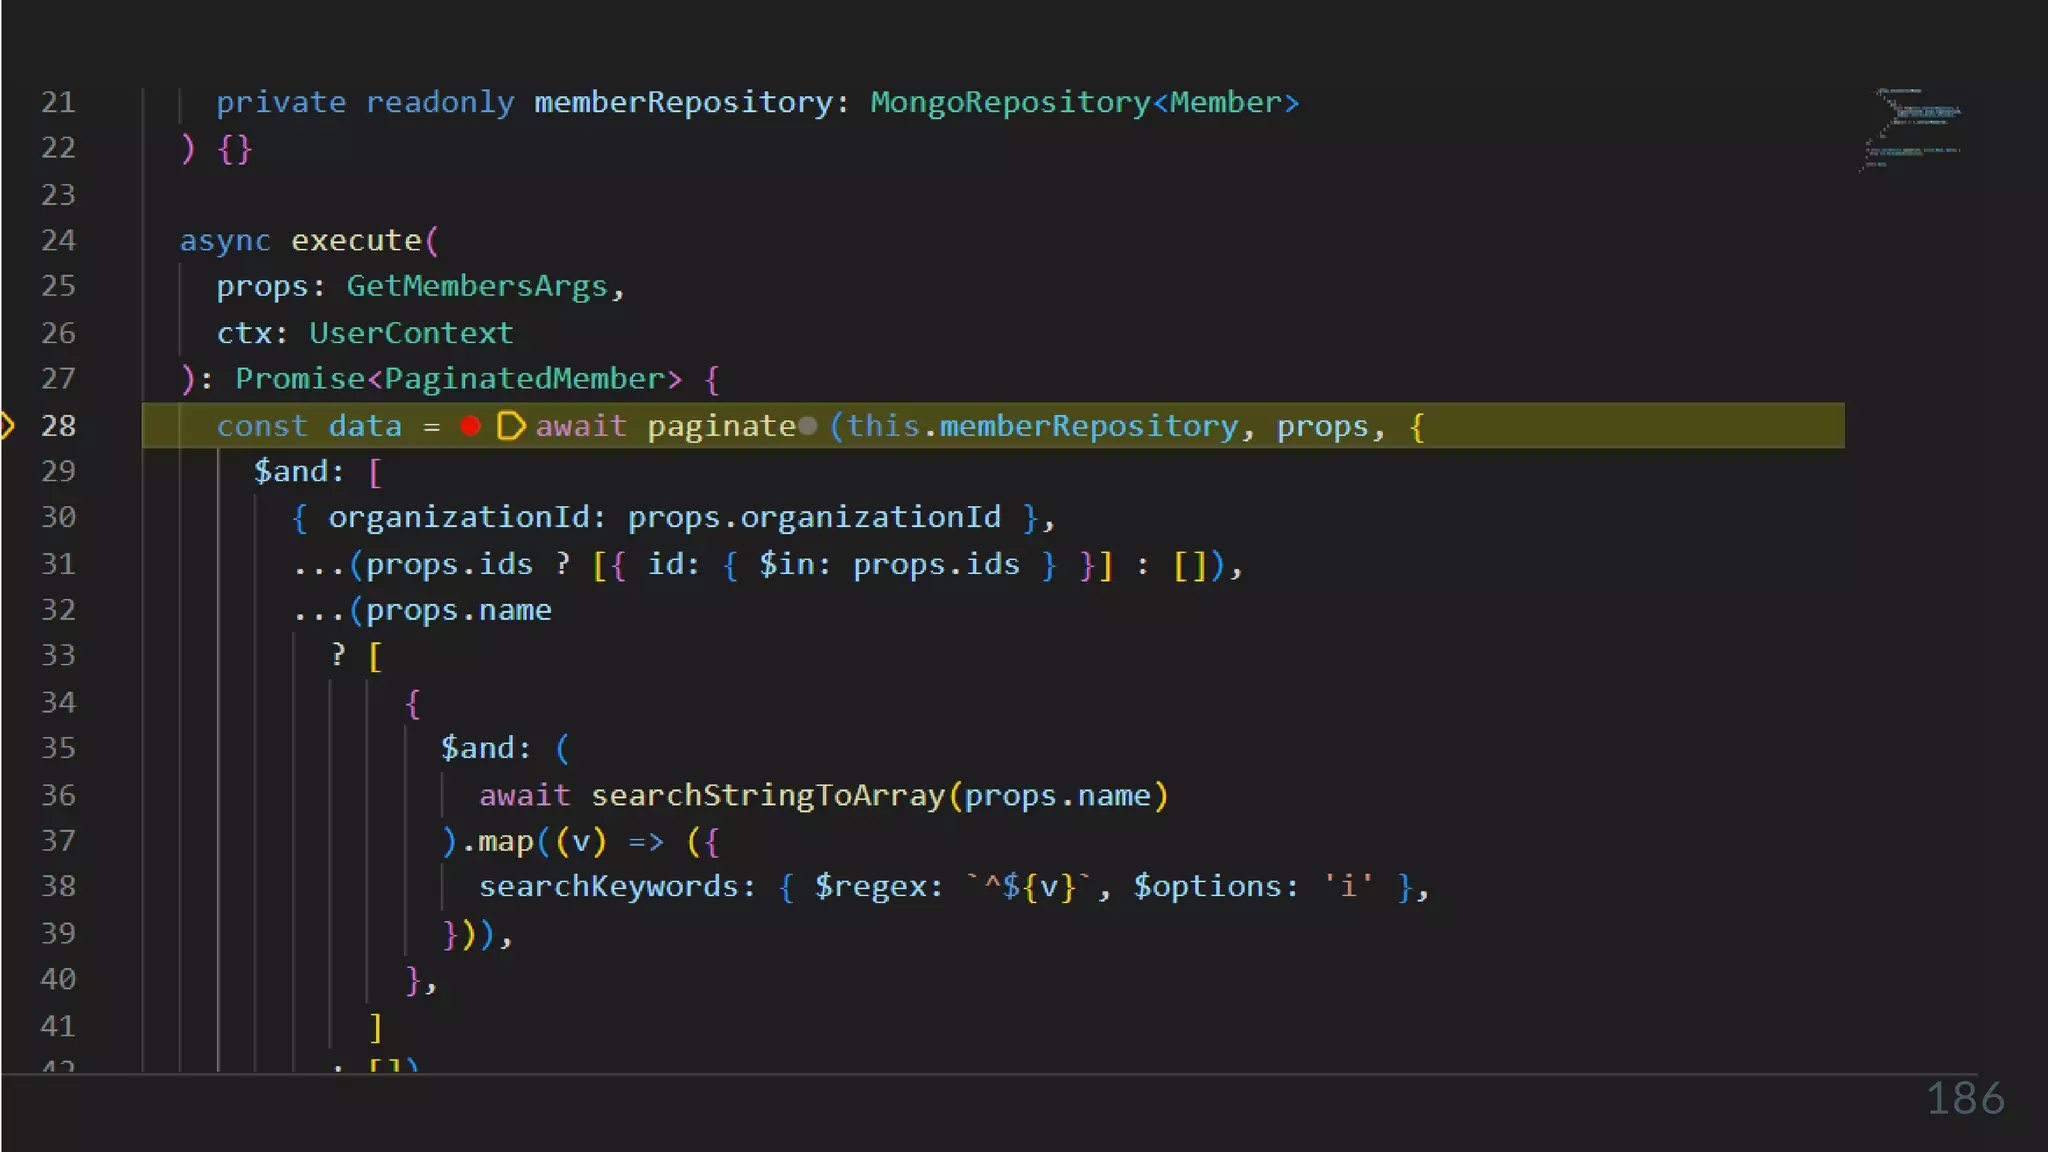Image resolution: width=2048 pixels, height=1152 pixels.
Task: Click the grey inline breakpoint candidate after paginate
Action: coord(808,427)
